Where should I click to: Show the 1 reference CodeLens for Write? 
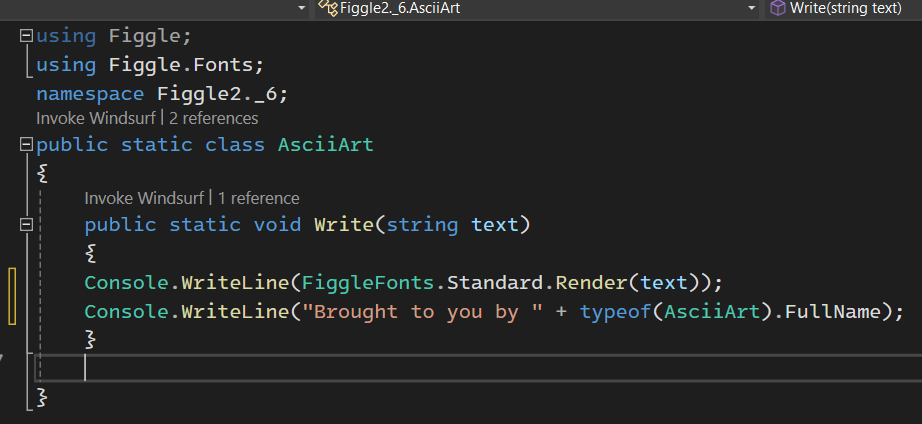[x=258, y=198]
